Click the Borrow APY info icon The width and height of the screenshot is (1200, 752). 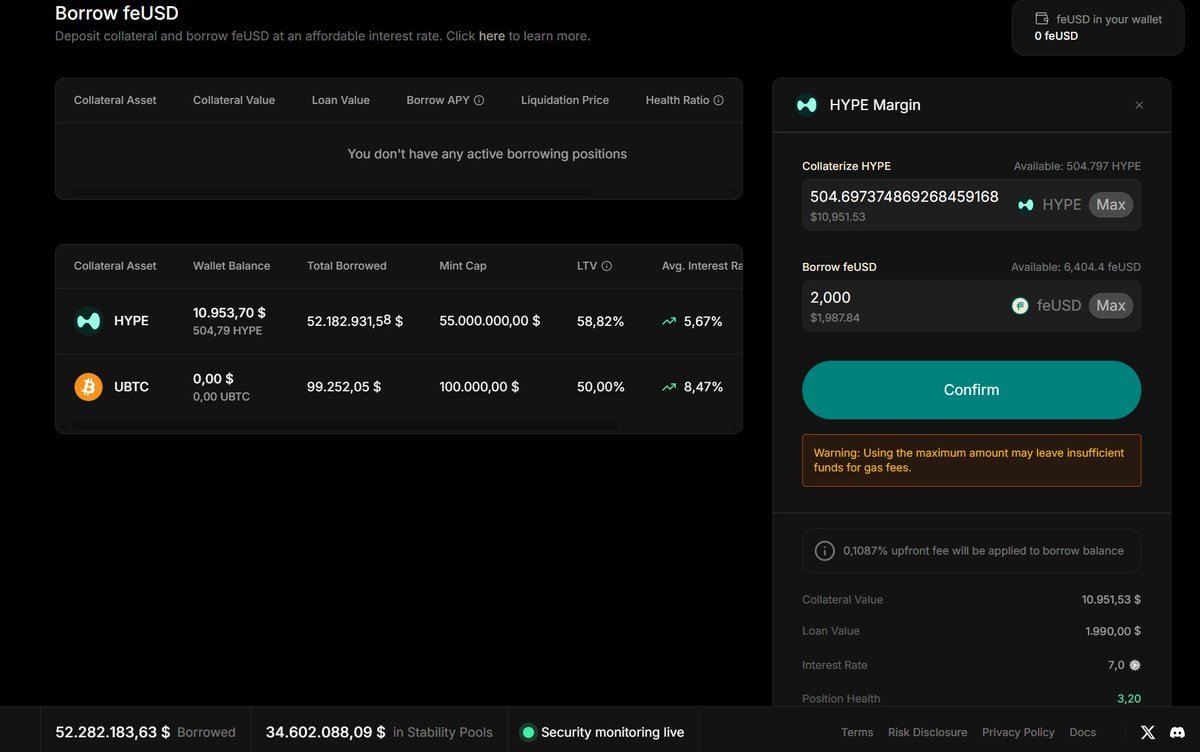[x=479, y=100]
